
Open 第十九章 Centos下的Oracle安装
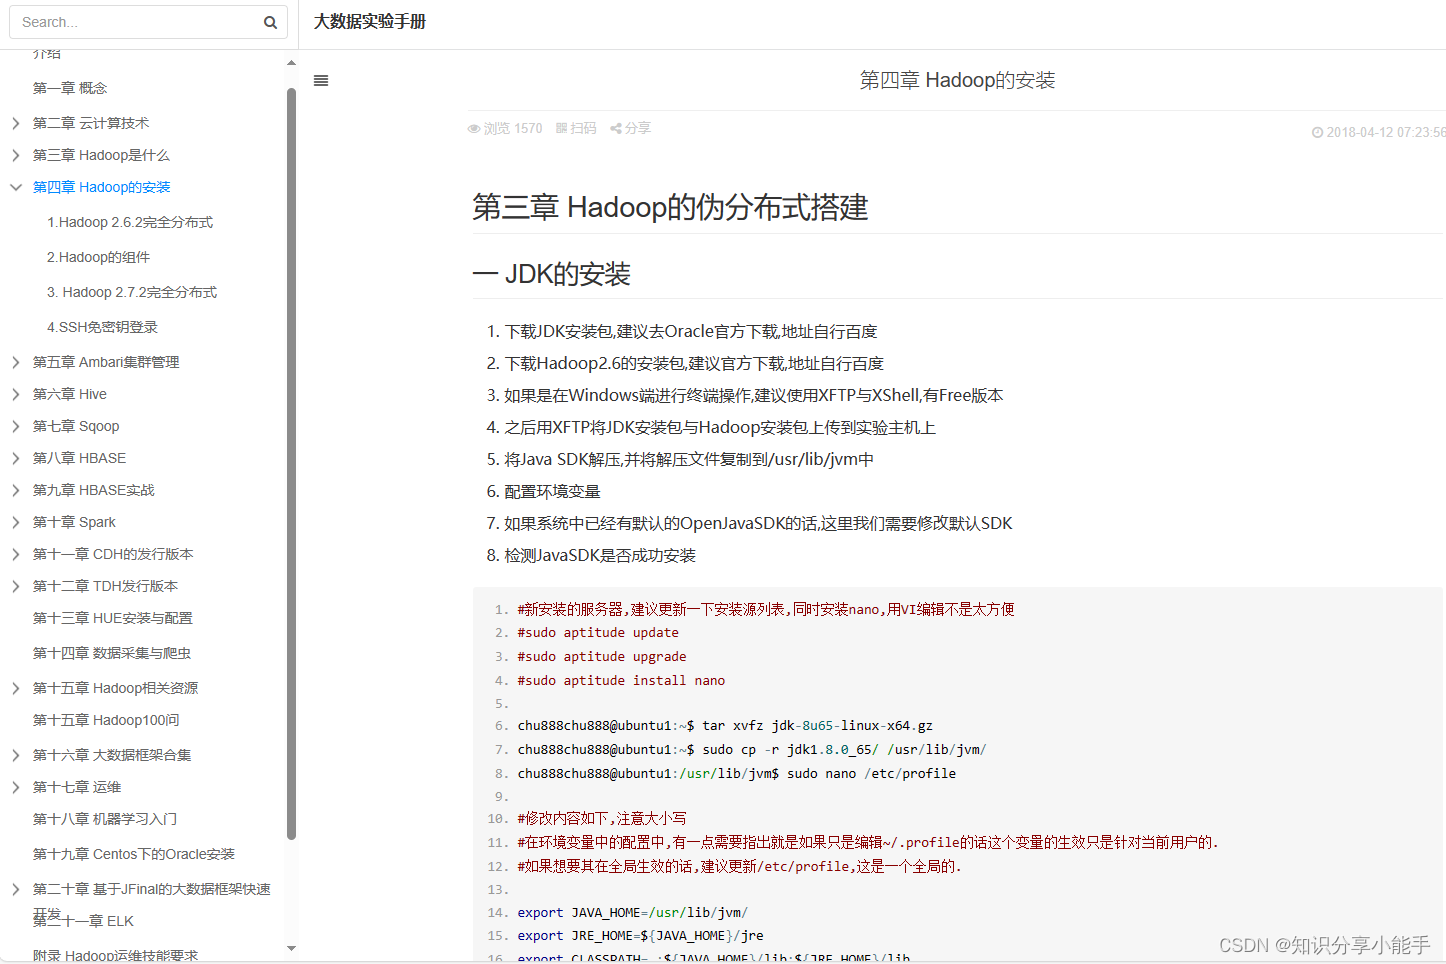134,854
